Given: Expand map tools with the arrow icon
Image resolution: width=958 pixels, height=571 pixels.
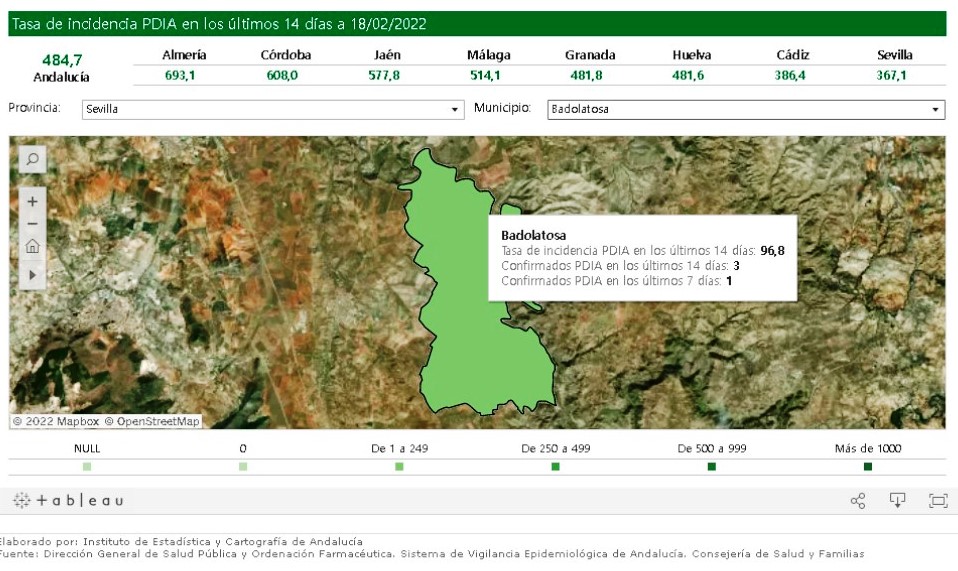Looking at the screenshot, I should 32,273.
